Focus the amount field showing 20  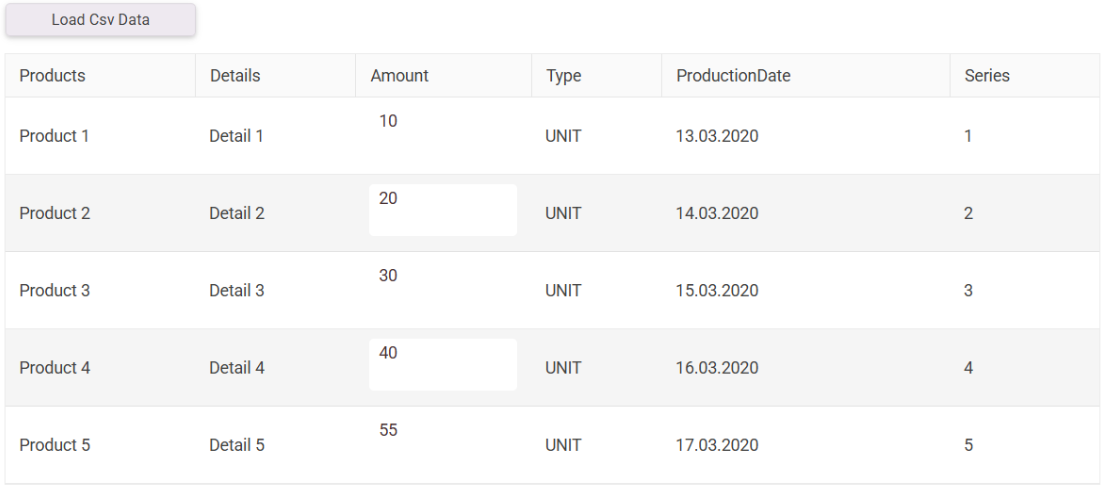[x=443, y=210]
